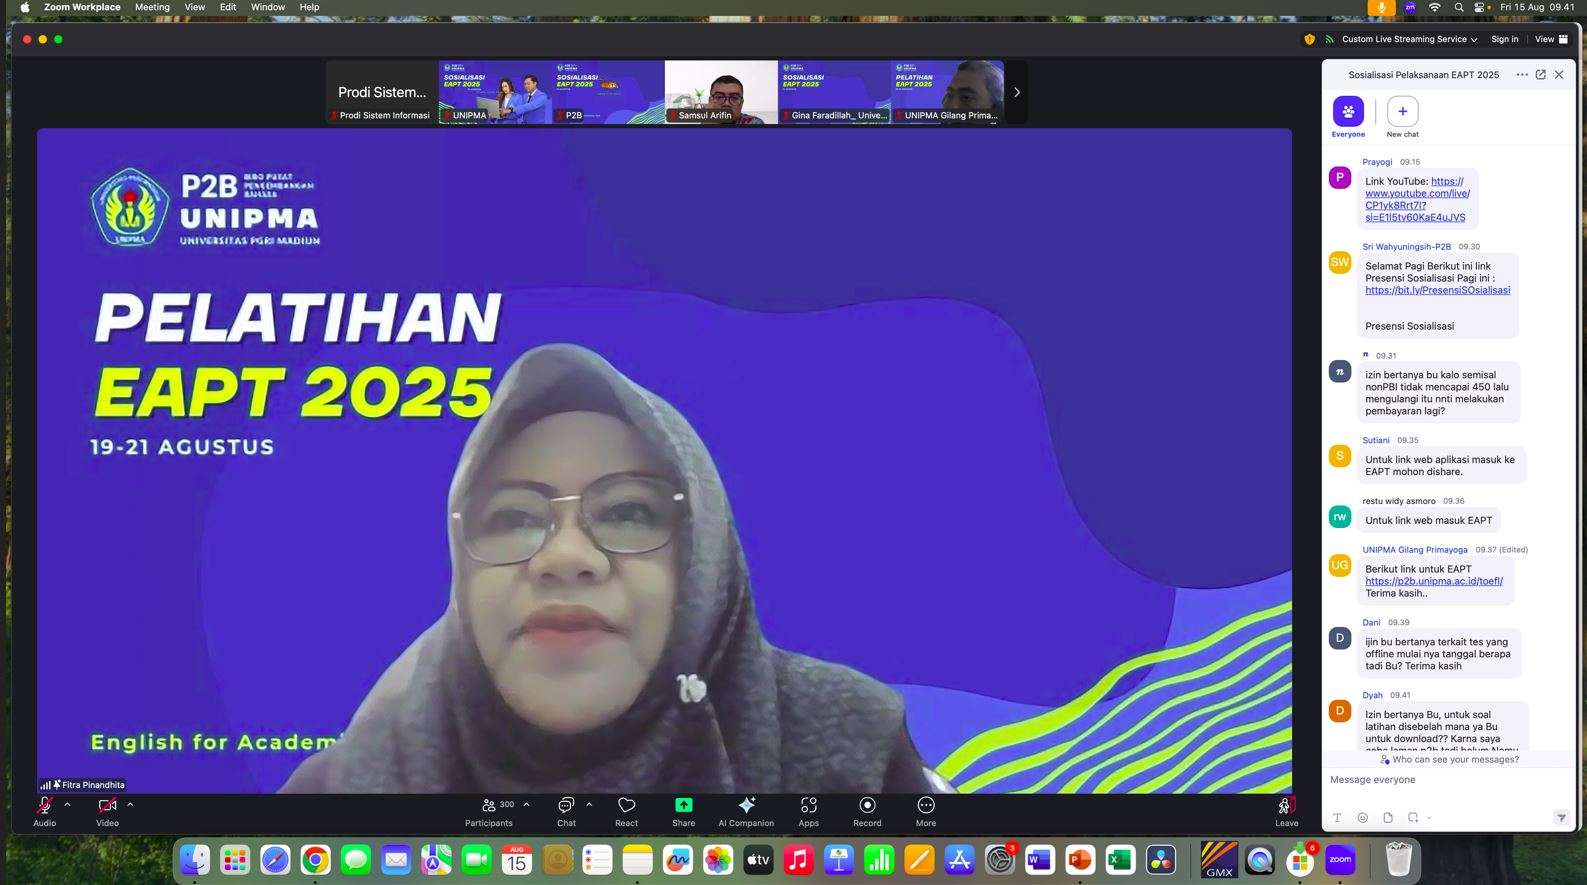Open the Apps icon in meeting toolbar
The image size is (1587, 885).
click(x=809, y=805)
